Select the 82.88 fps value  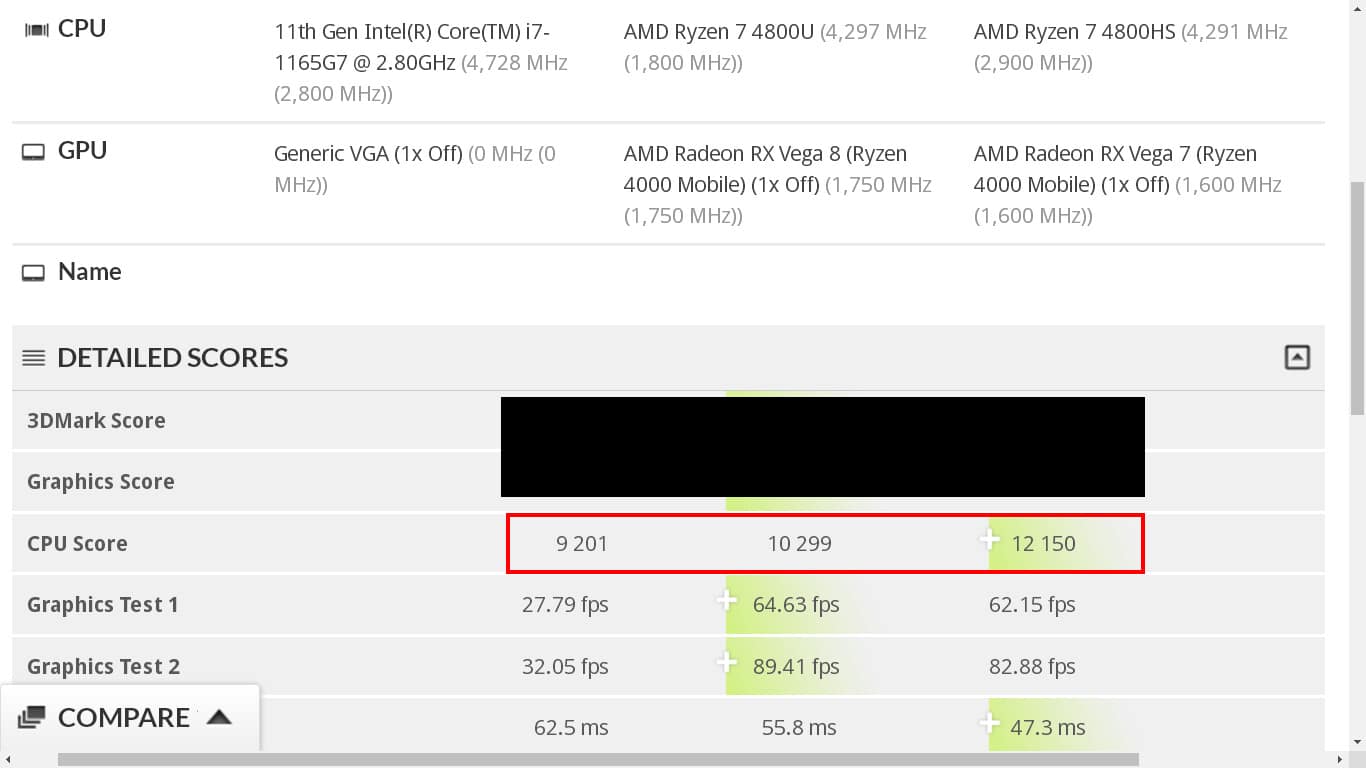(1032, 667)
